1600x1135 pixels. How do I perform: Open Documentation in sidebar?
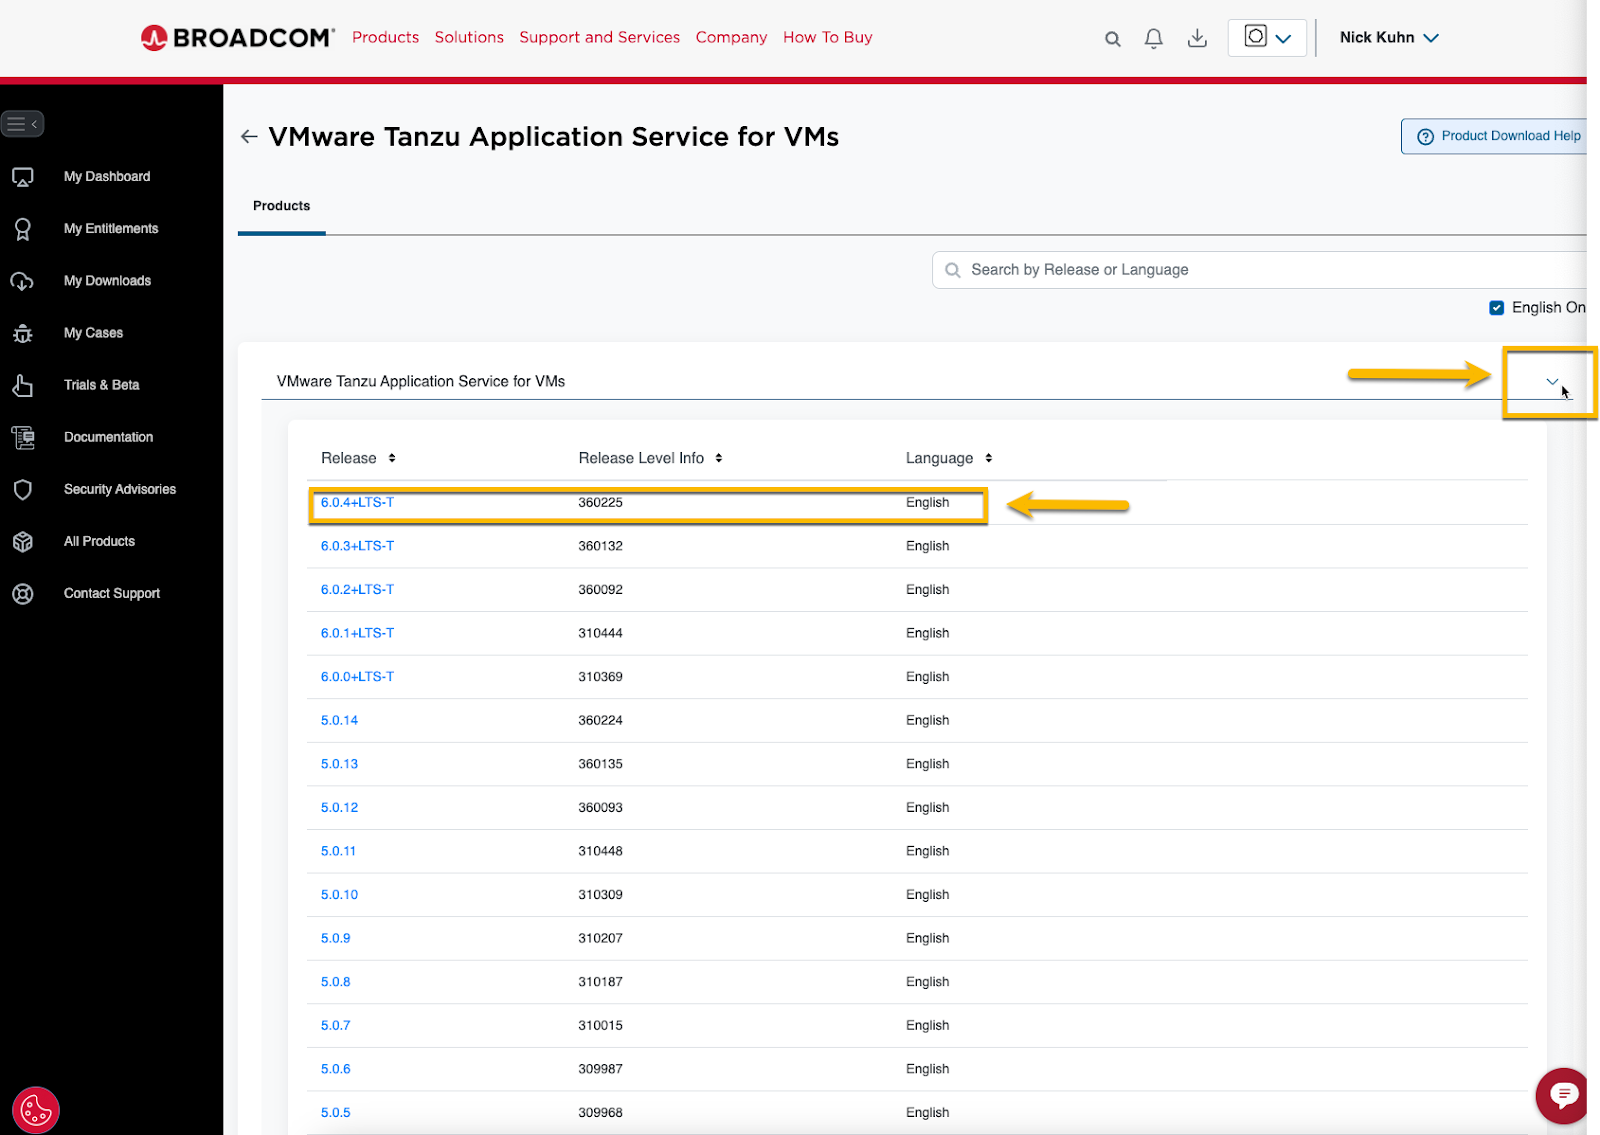tap(108, 437)
